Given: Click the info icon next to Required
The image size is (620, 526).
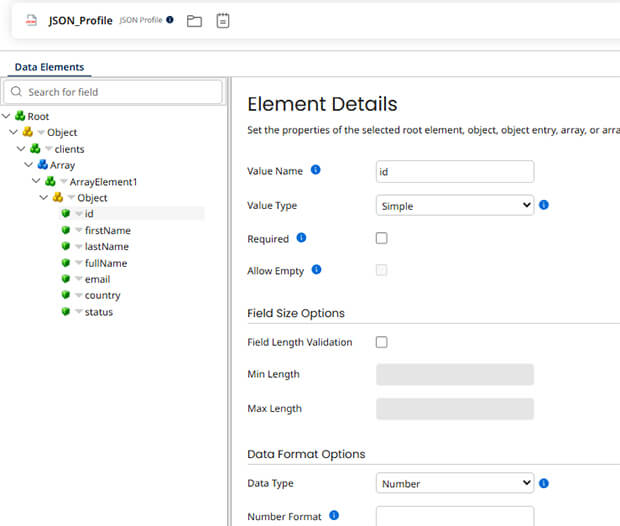Looking at the screenshot, I should coord(301,238).
